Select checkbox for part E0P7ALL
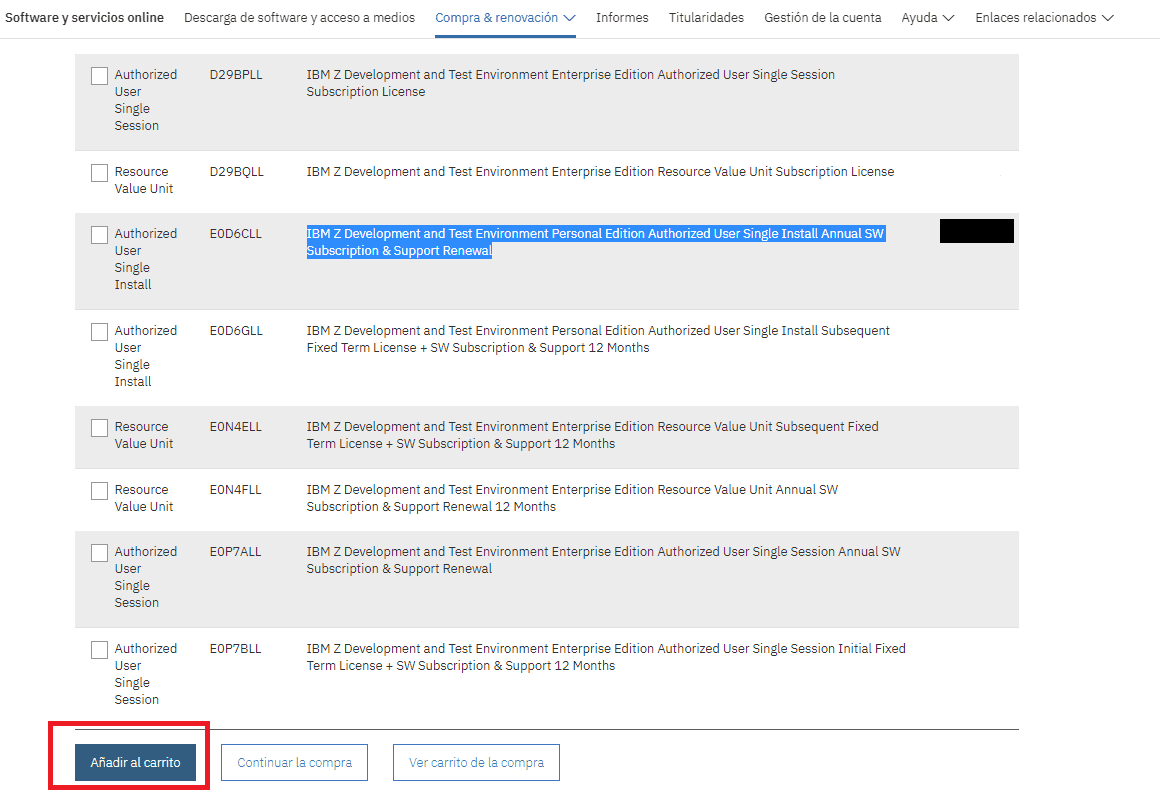Screen dimensions: 1160x797 (x=99, y=553)
